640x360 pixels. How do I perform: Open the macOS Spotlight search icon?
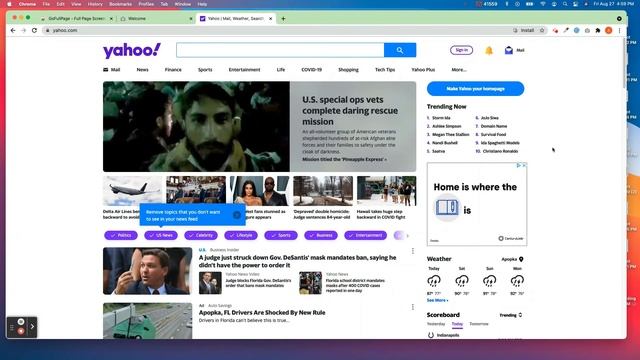click(565, 4)
